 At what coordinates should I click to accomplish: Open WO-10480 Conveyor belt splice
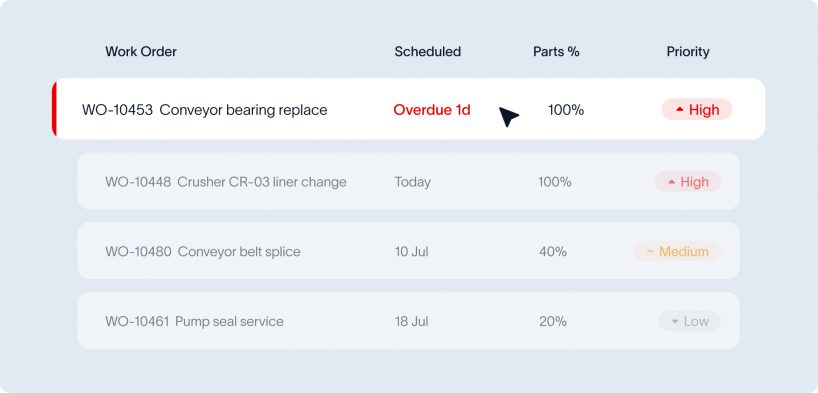pyautogui.click(x=408, y=252)
